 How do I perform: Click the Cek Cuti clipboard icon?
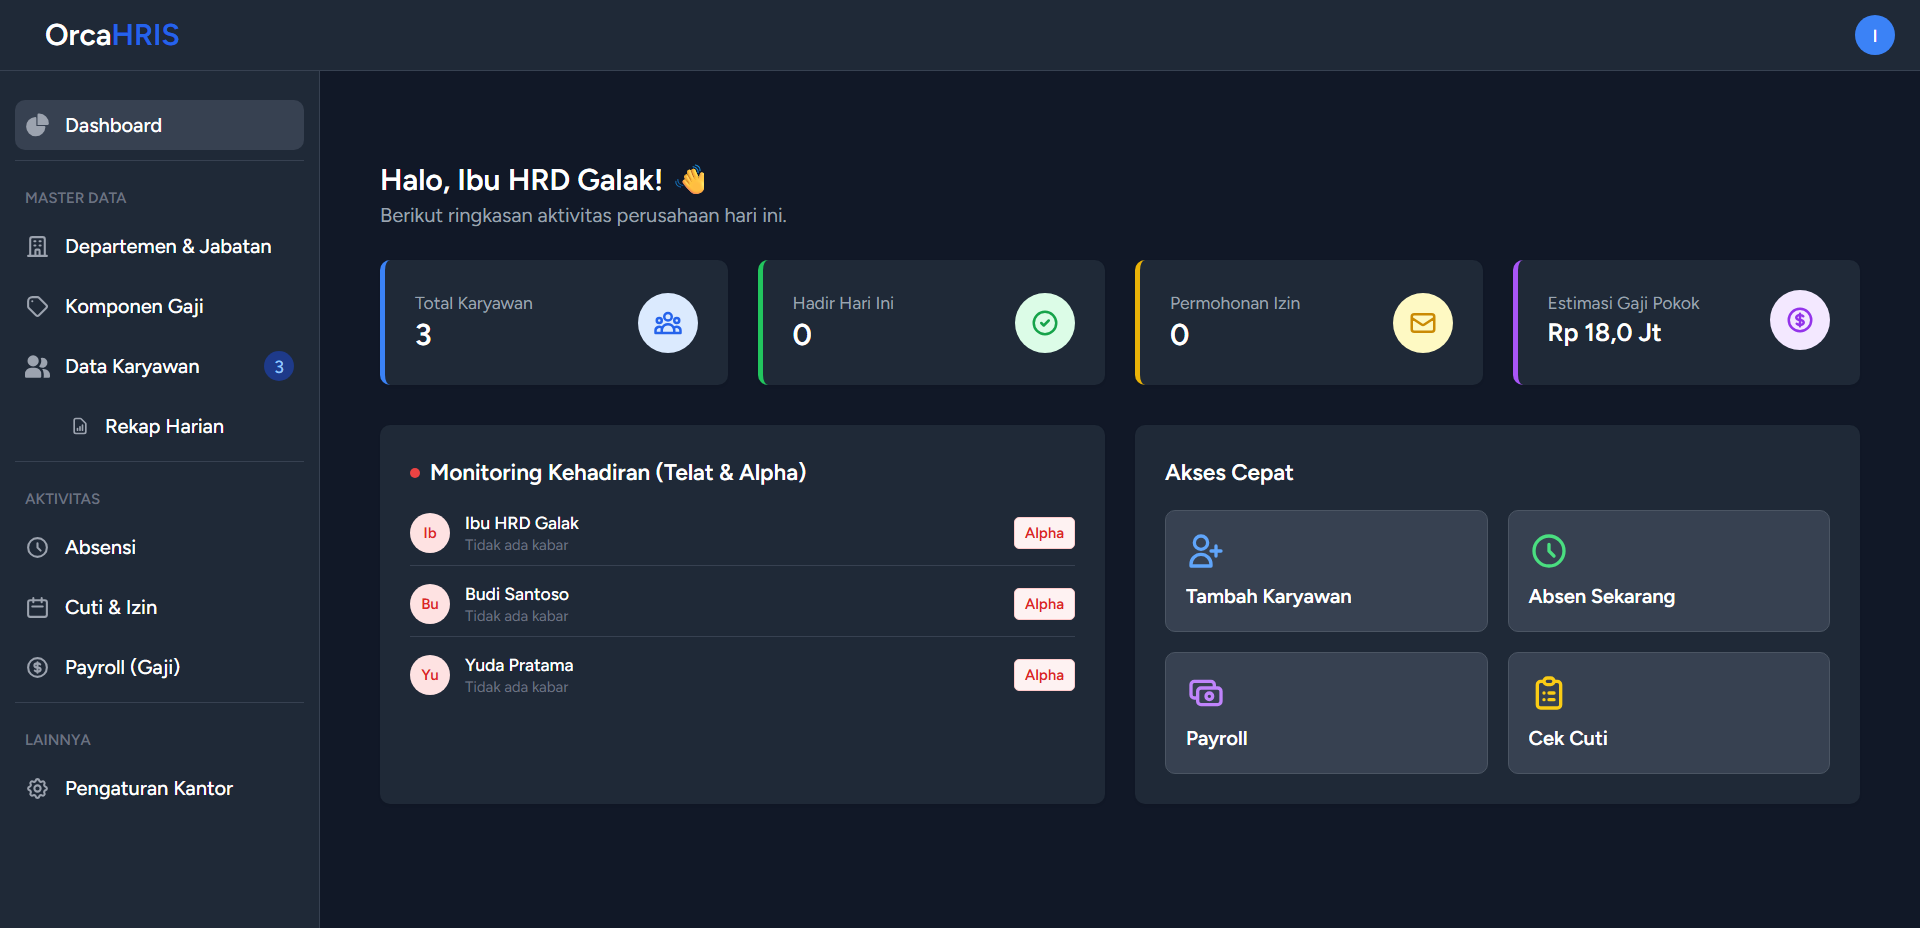point(1549,693)
